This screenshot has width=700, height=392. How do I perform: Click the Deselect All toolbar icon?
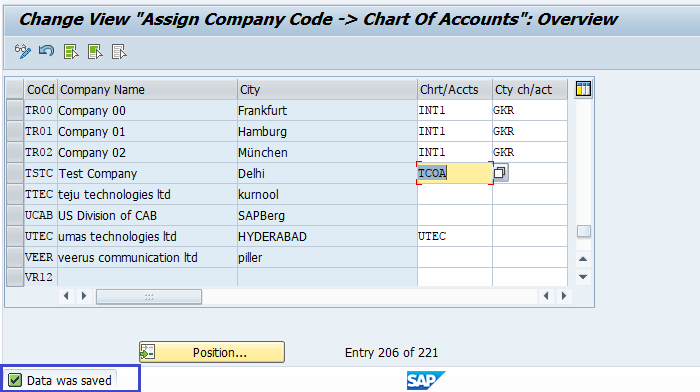pos(119,51)
